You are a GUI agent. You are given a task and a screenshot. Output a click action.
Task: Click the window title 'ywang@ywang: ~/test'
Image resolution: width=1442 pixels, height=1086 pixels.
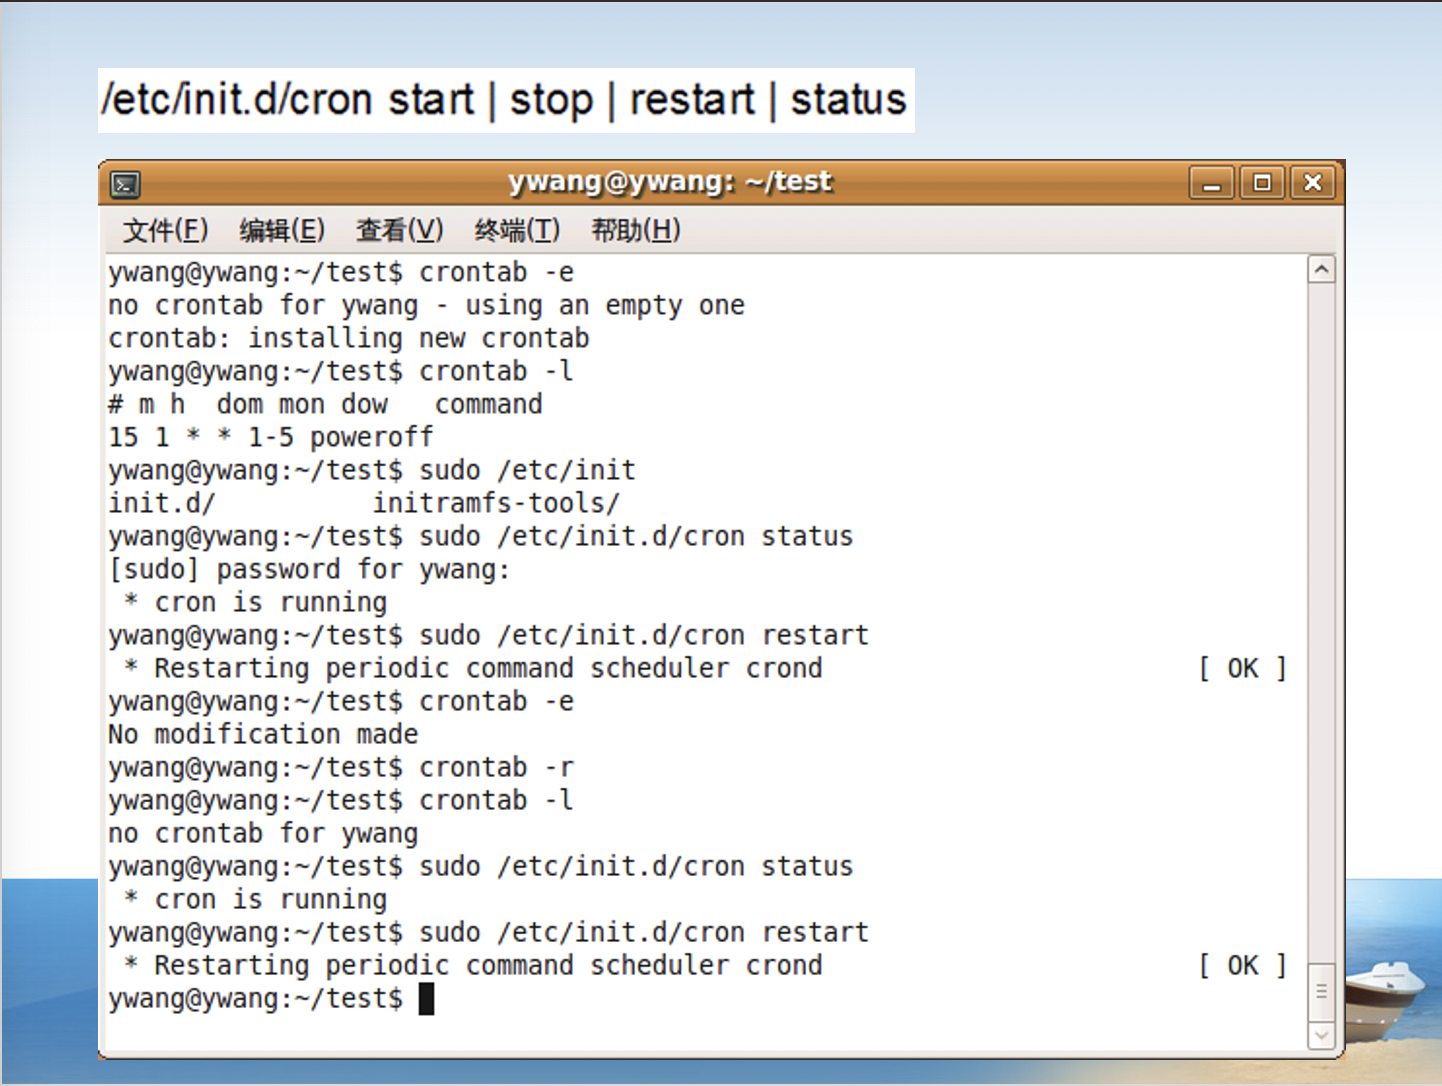(670, 182)
